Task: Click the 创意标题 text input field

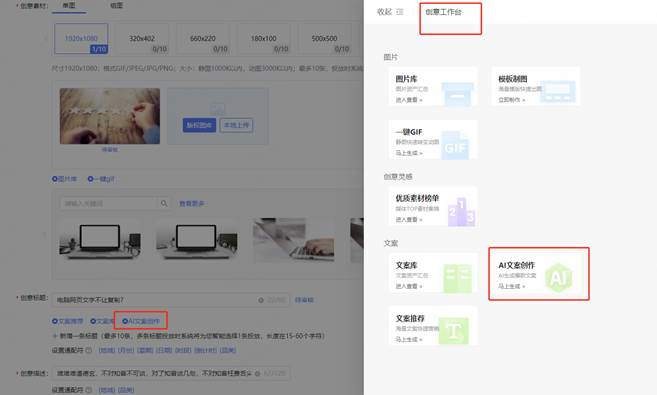Action: click(171, 300)
